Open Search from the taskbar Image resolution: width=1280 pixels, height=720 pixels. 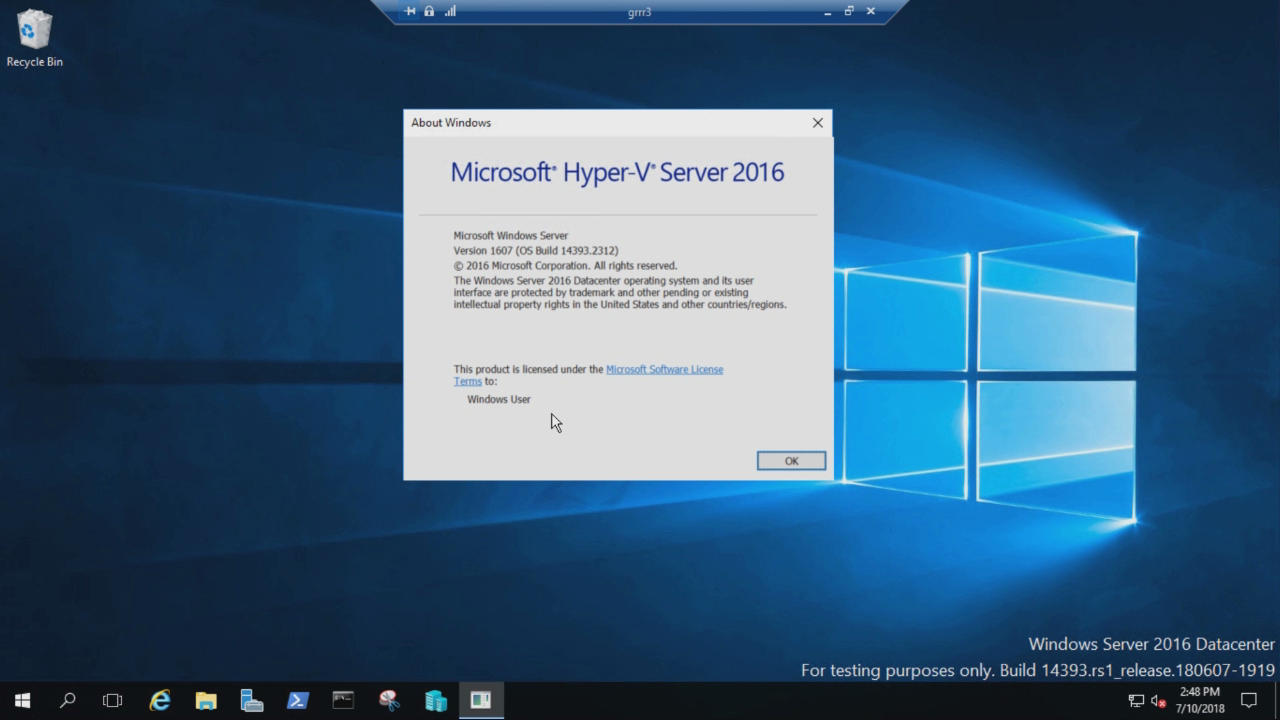click(x=67, y=700)
